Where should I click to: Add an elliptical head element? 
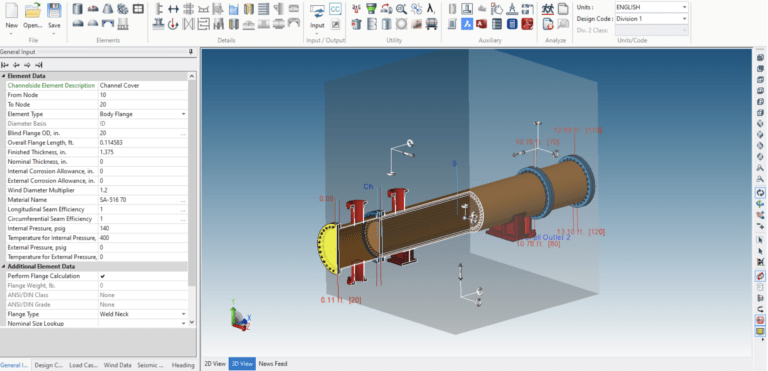point(77,24)
